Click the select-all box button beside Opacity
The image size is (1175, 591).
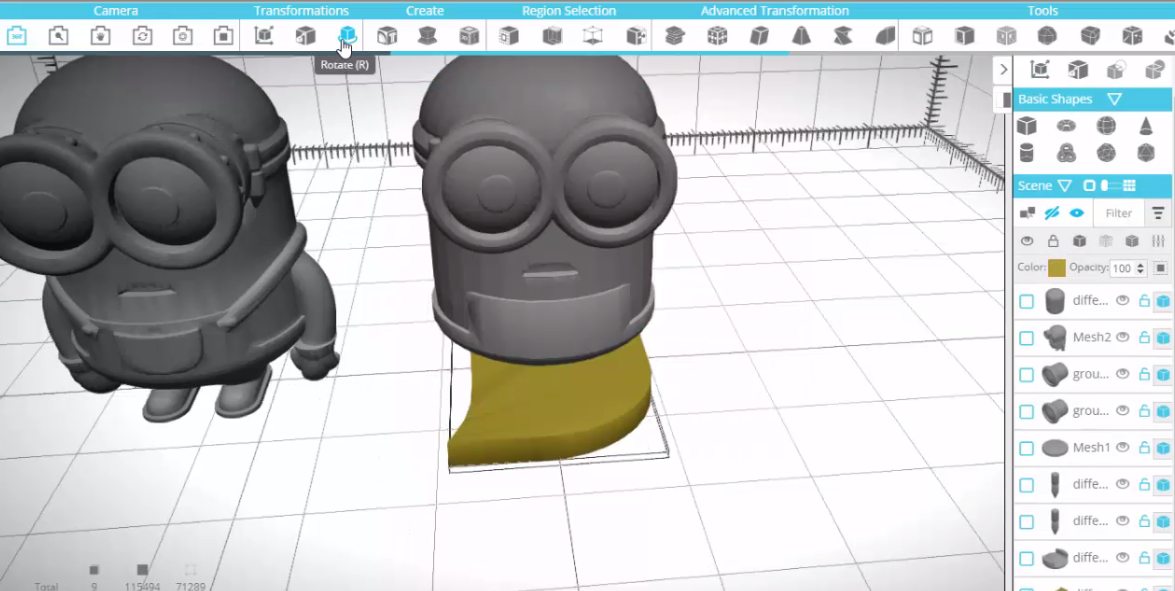coord(1161,268)
